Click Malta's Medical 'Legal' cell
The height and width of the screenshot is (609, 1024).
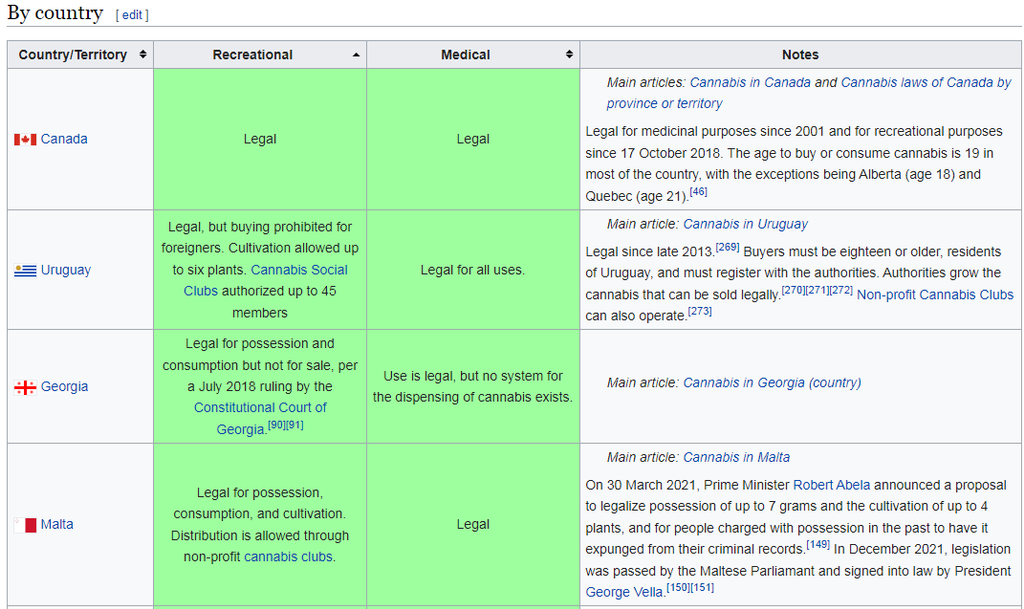click(x=473, y=524)
